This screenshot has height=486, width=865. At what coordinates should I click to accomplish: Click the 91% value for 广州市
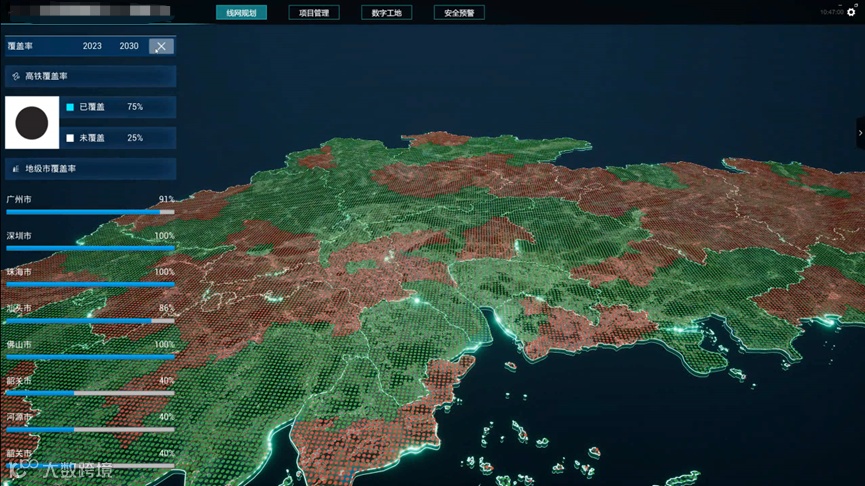coord(166,199)
